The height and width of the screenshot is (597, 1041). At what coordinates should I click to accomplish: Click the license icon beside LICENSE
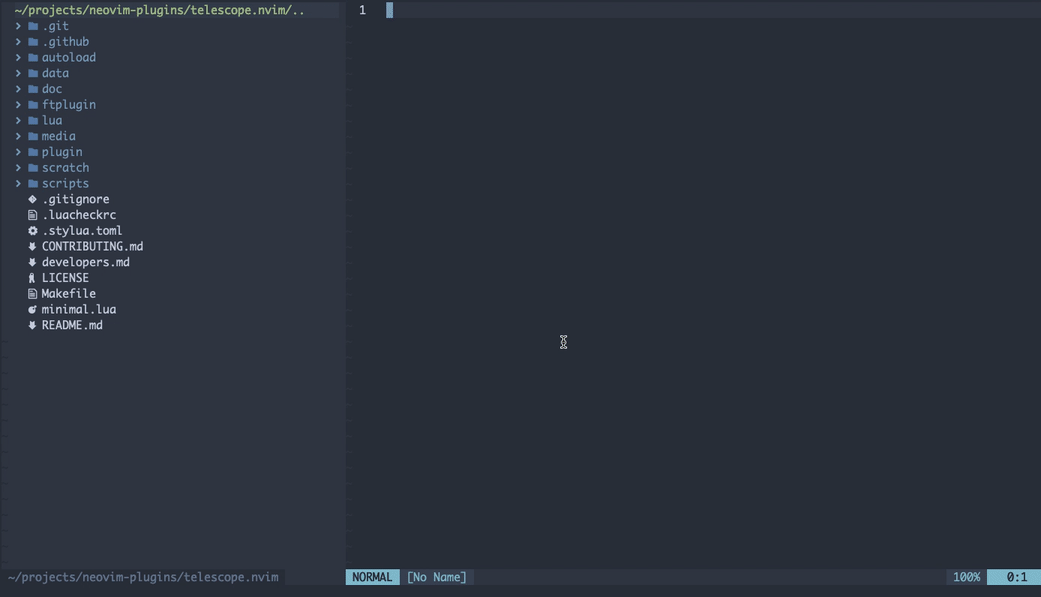coord(32,278)
